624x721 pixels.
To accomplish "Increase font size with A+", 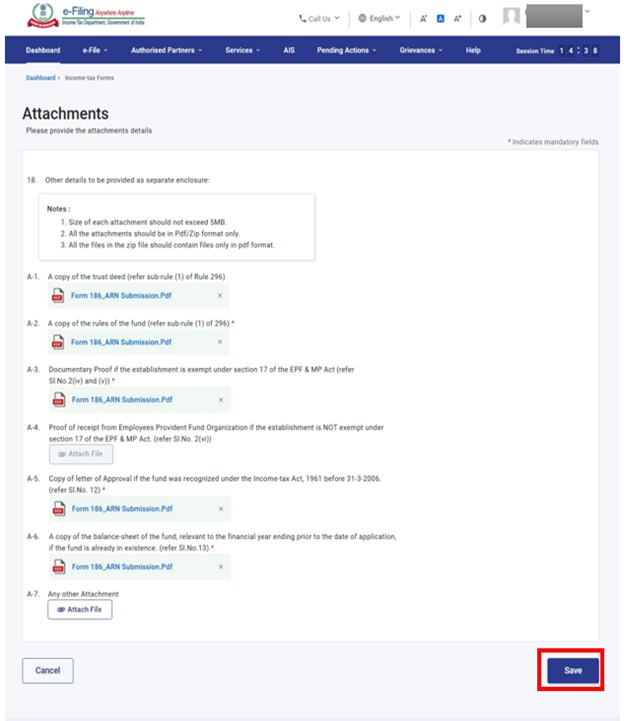I will pos(458,18).
